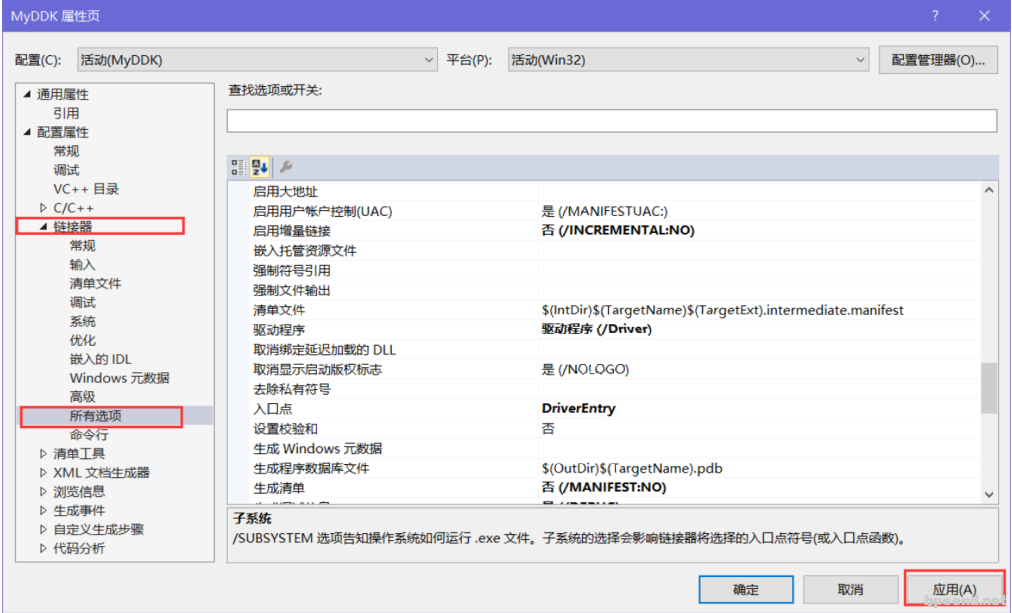Open the help question mark icon
This screenshot has height=613, width=1012.
click(935, 15)
